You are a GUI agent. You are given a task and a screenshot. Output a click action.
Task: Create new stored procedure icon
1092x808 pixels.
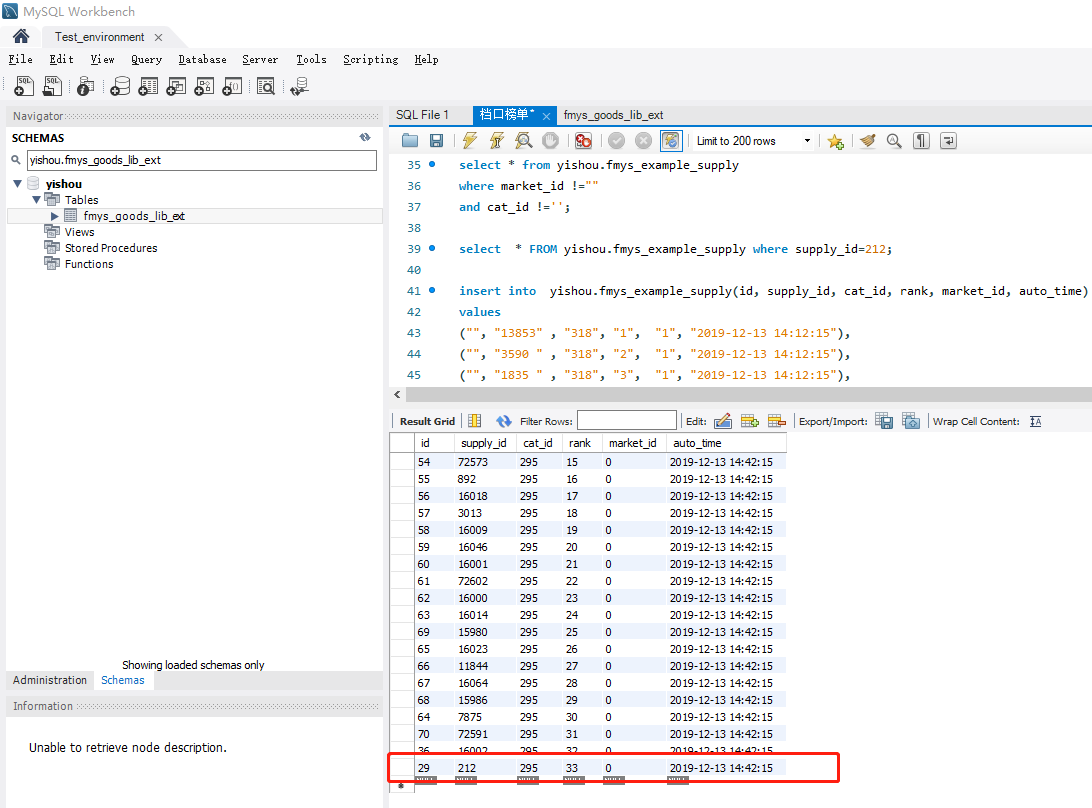point(204,86)
